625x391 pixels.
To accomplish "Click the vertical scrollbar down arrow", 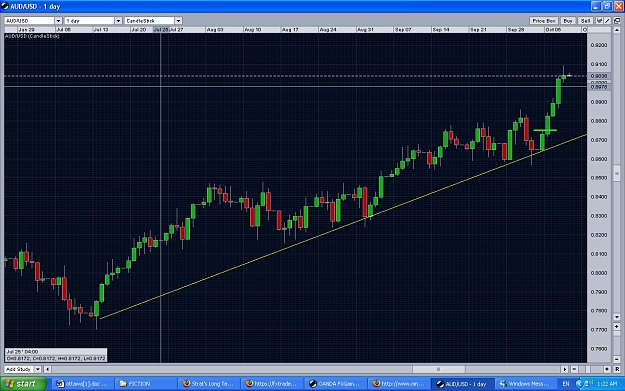I will click(617, 317).
